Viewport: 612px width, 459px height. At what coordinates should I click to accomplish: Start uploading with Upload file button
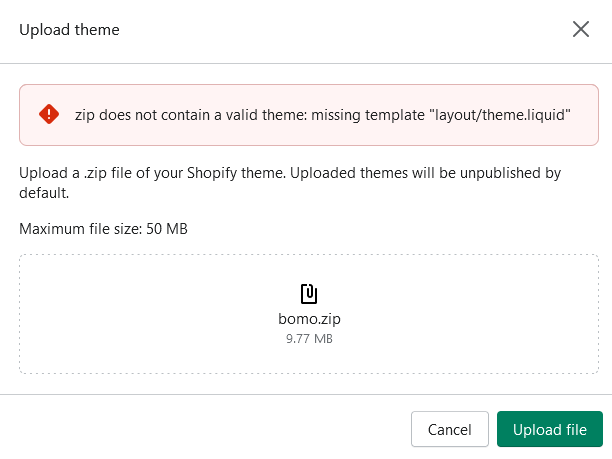(x=550, y=429)
